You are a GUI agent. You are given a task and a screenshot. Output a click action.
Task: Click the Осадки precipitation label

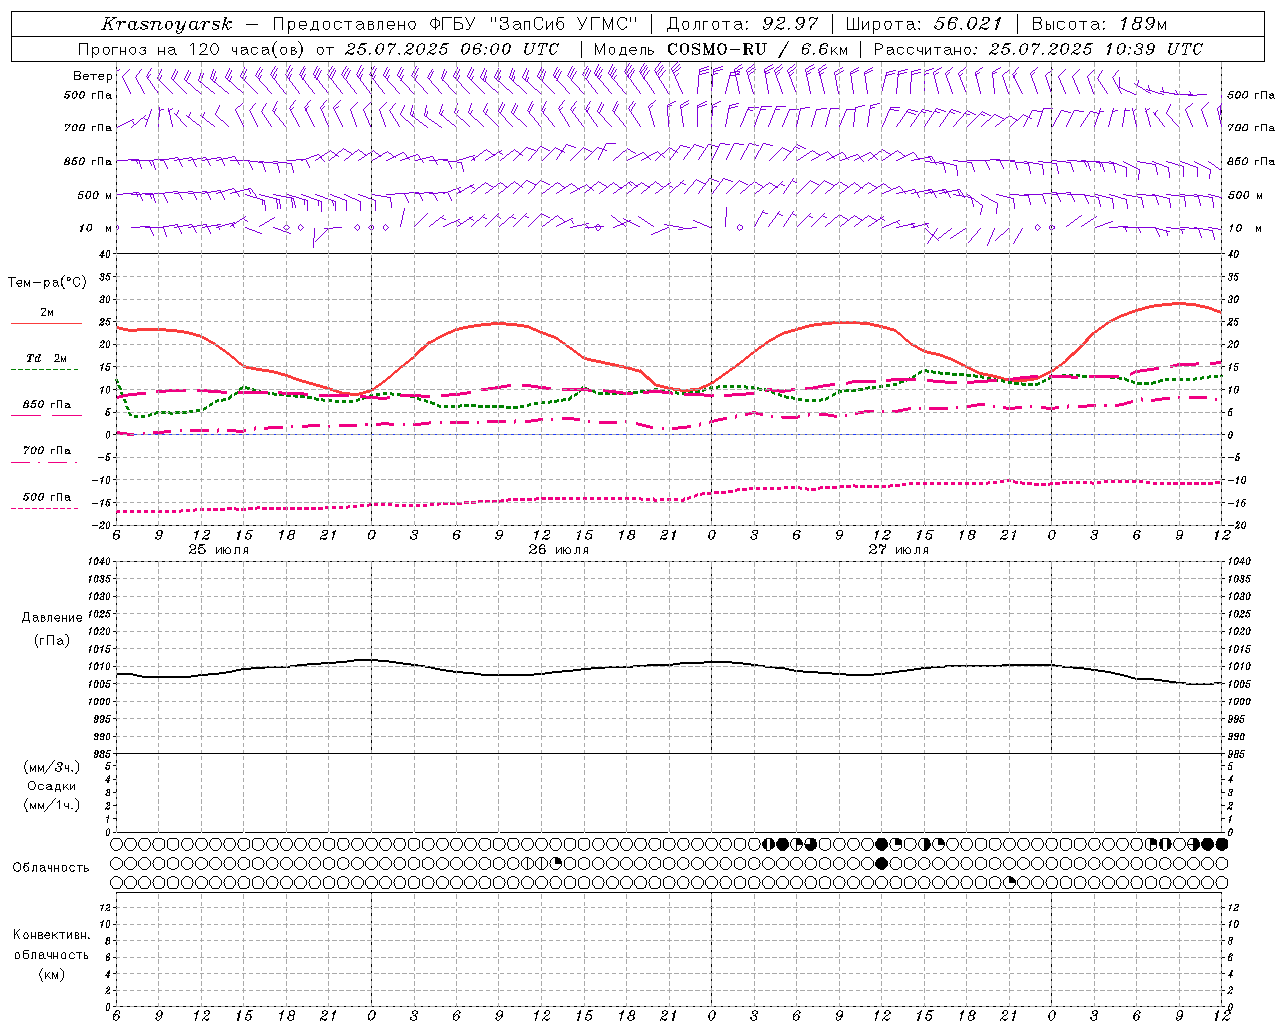click(x=52, y=786)
